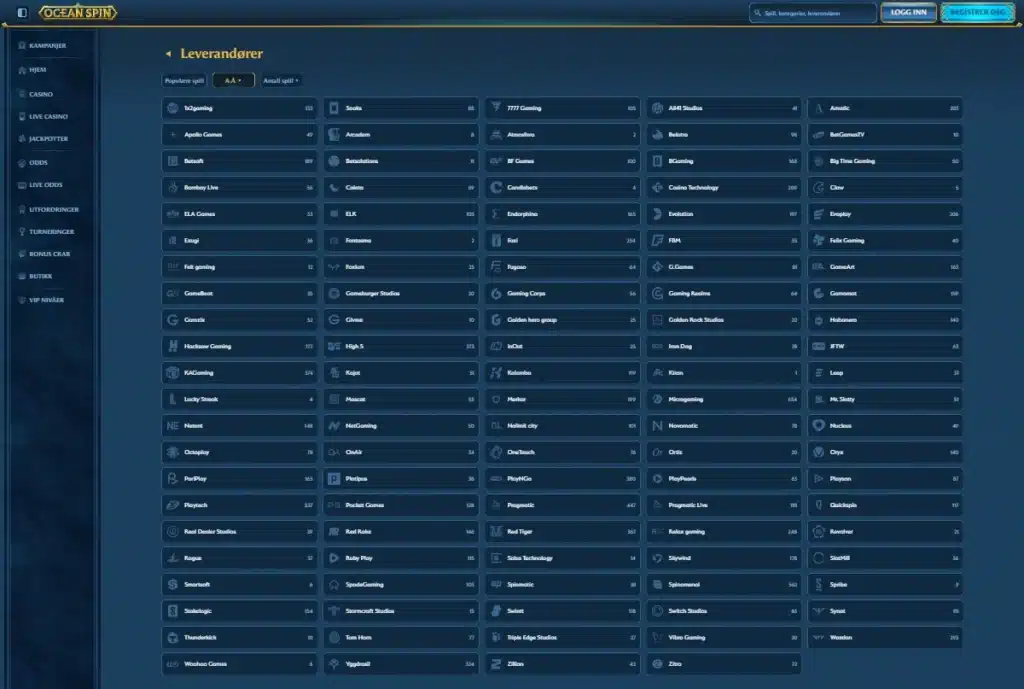Image resolution: width=1024 pixels, height=689 pixels.
Task: Expand the 'Antall spill' sort dropdown
Action: pyautogui.click(x=281, y=80)
